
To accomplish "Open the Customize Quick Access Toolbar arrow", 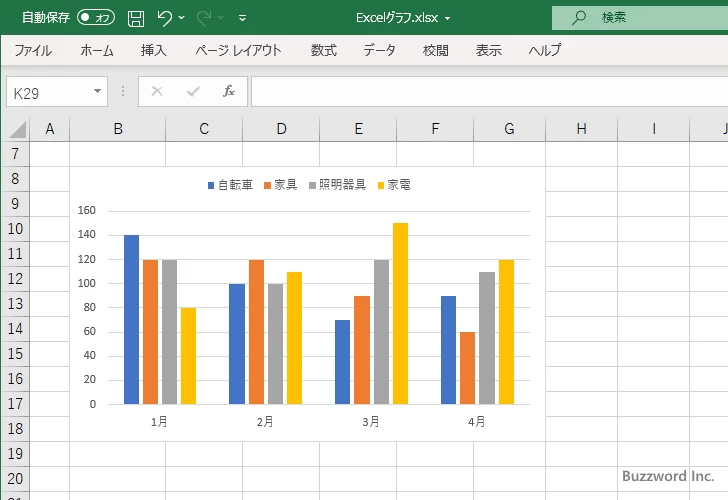I will point(242,18).
